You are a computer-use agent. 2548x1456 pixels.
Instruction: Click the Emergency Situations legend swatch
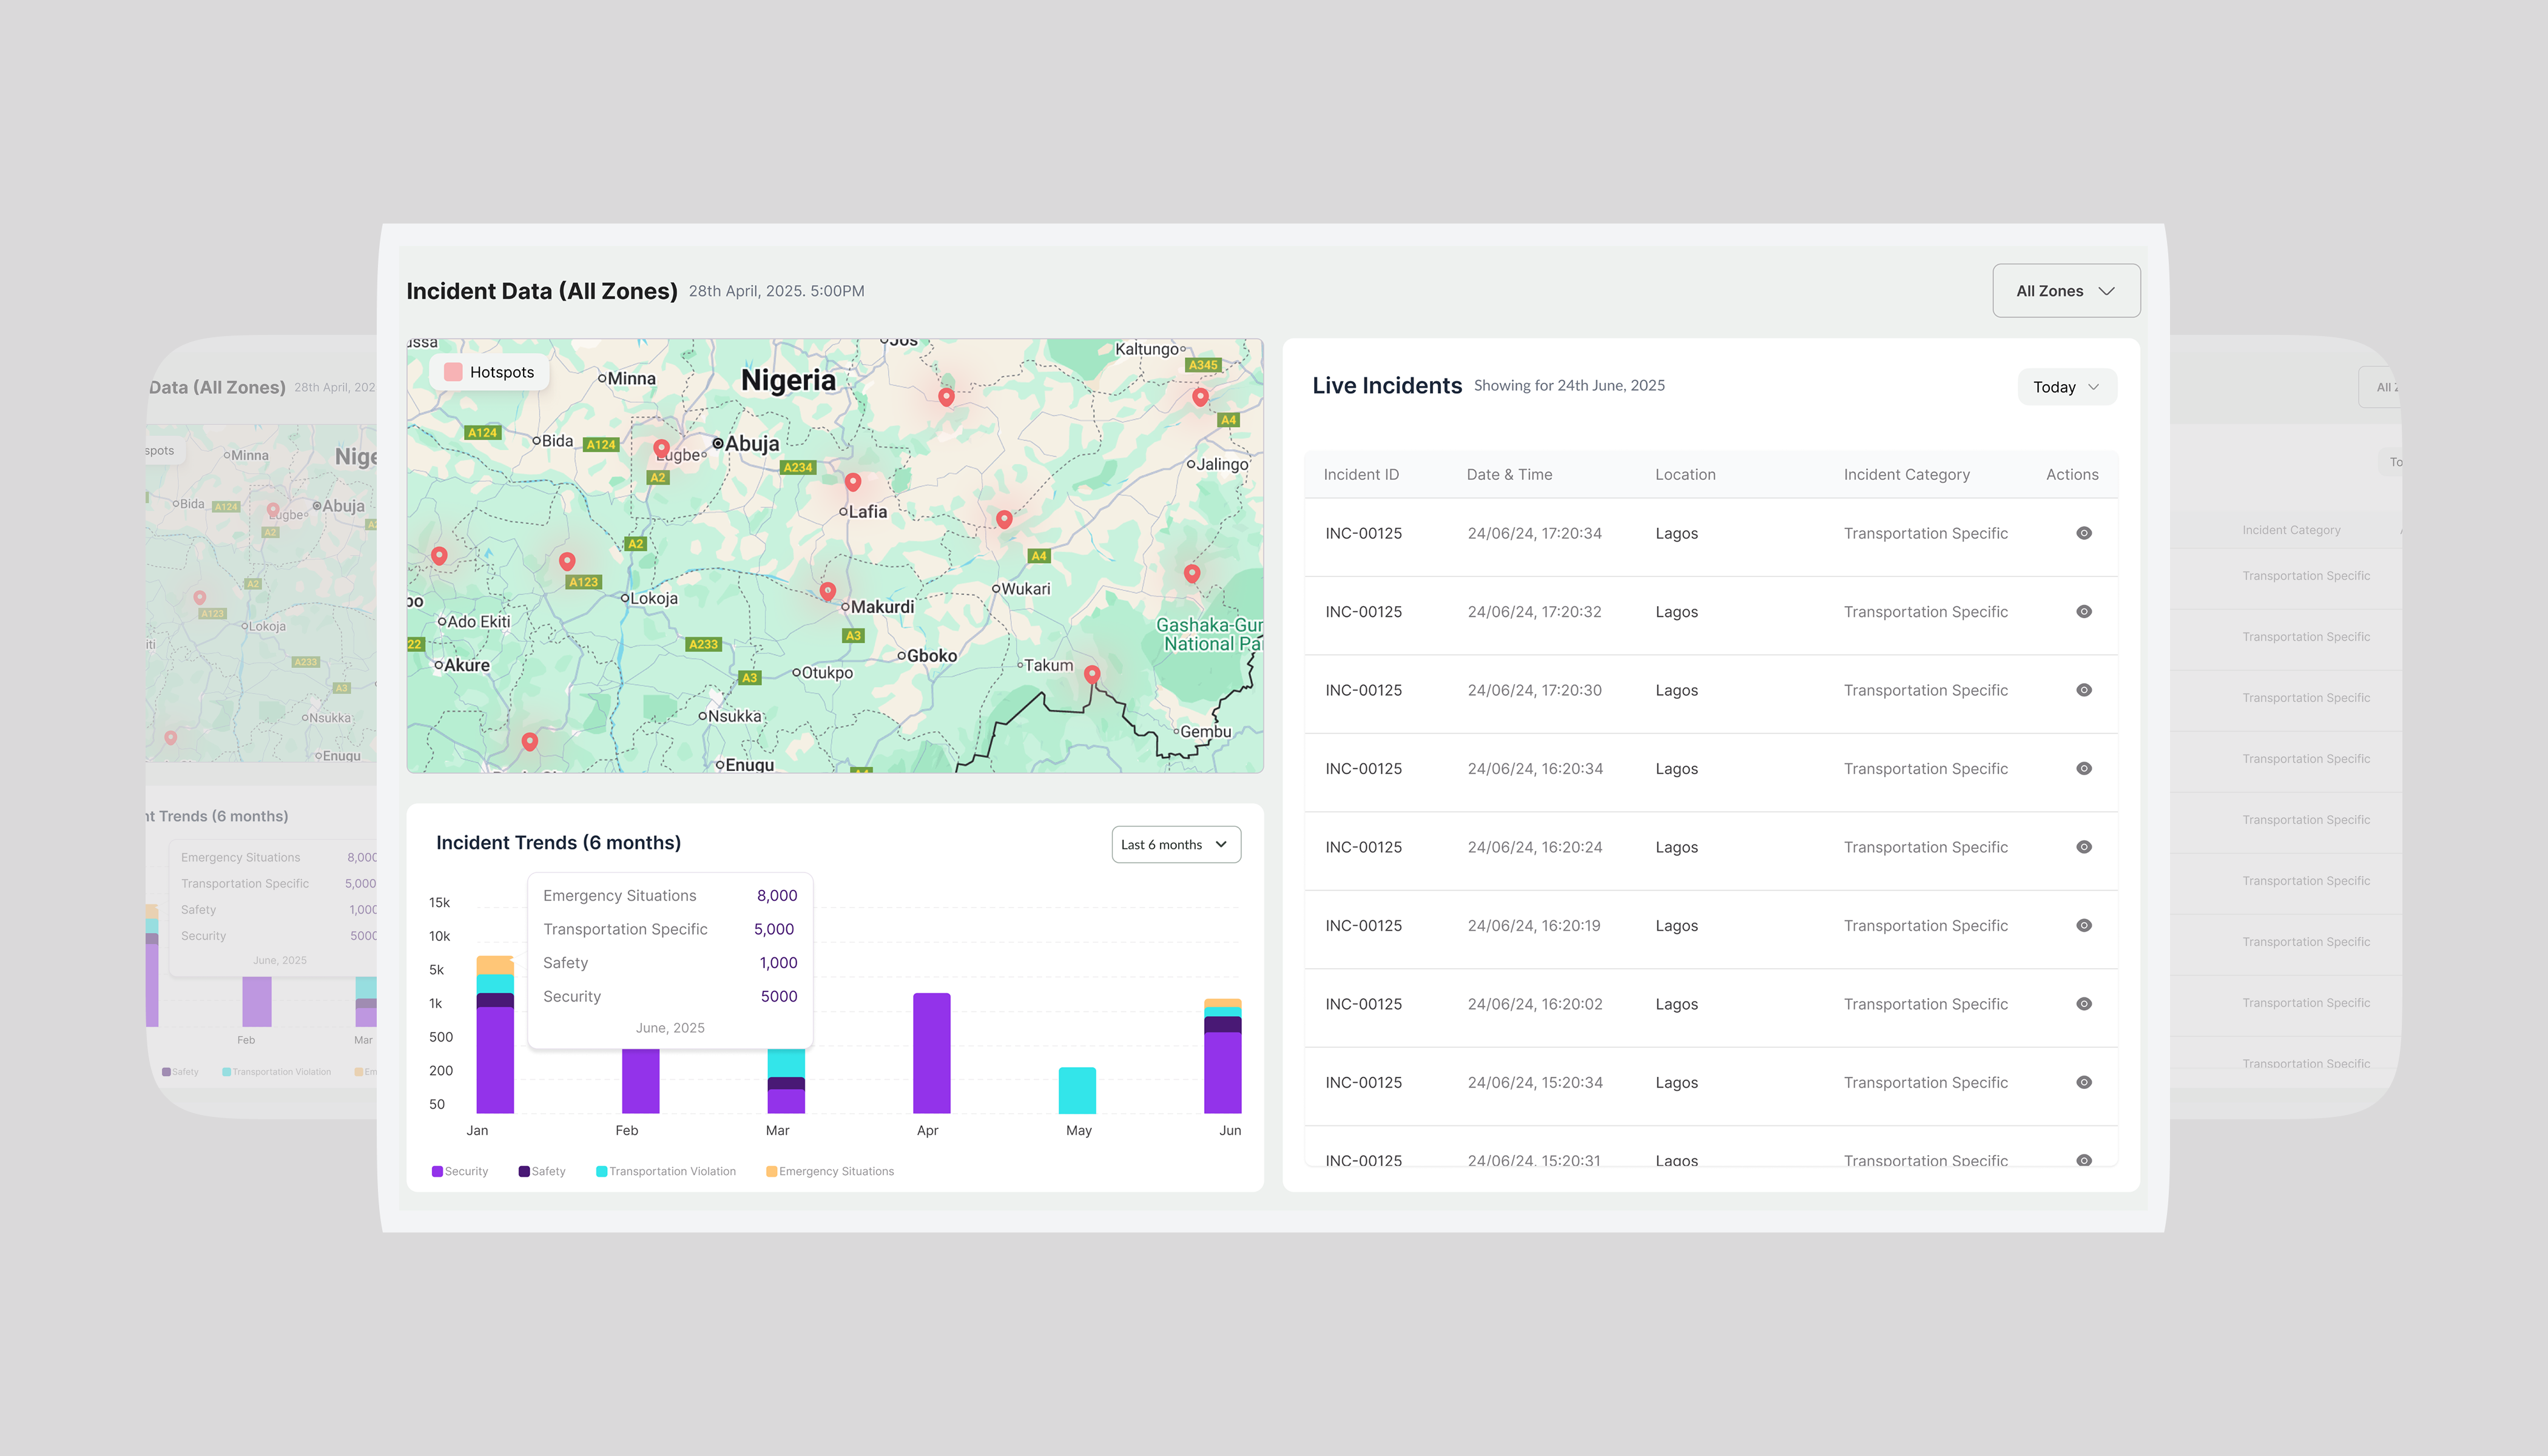(772, 1172)
